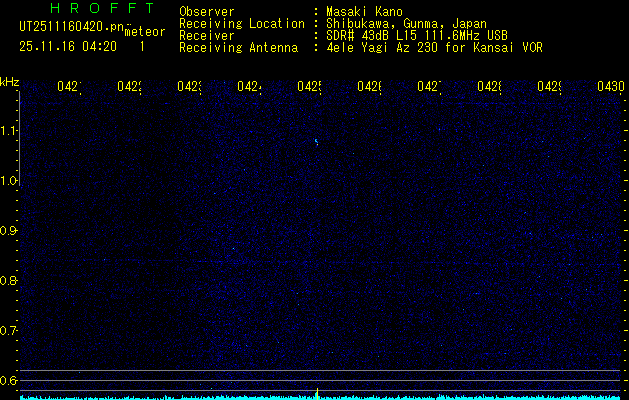Click the 0422 time marker
The width and height of the screenshot is (629, 400).
click(129, 87)
